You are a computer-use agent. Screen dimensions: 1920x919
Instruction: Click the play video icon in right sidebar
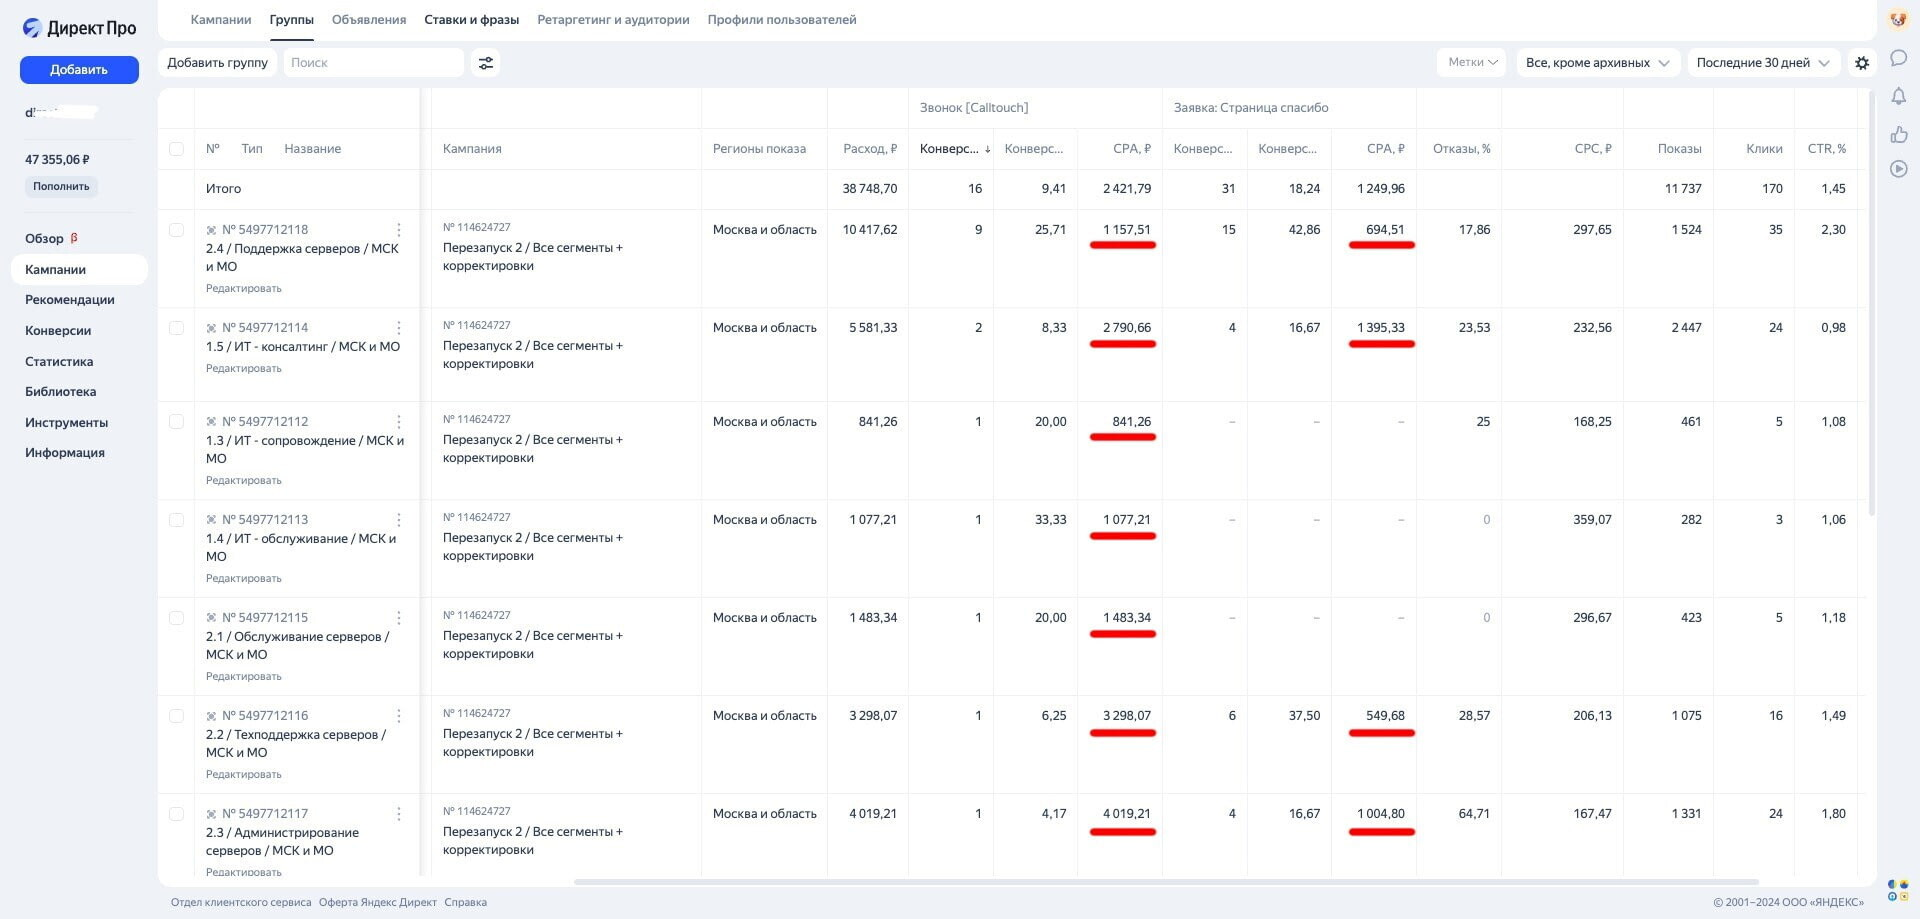(1898, 169)
